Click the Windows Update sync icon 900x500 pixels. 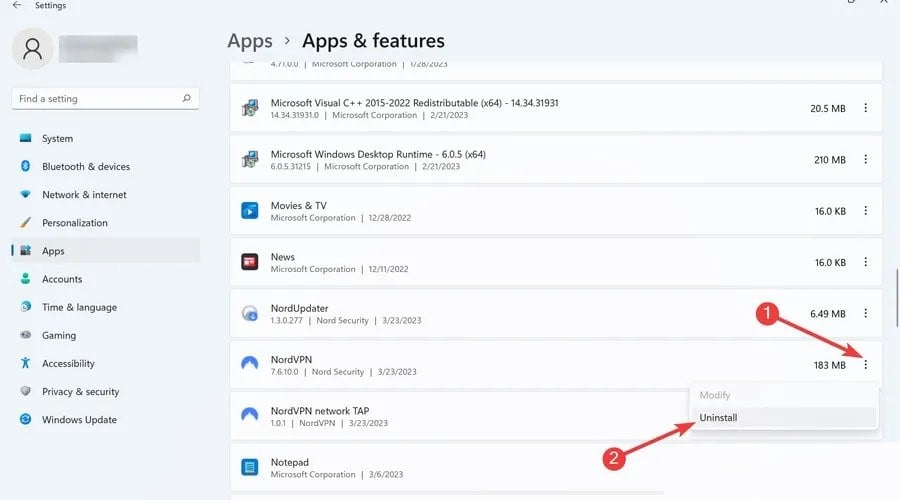(x=25, y=419)
